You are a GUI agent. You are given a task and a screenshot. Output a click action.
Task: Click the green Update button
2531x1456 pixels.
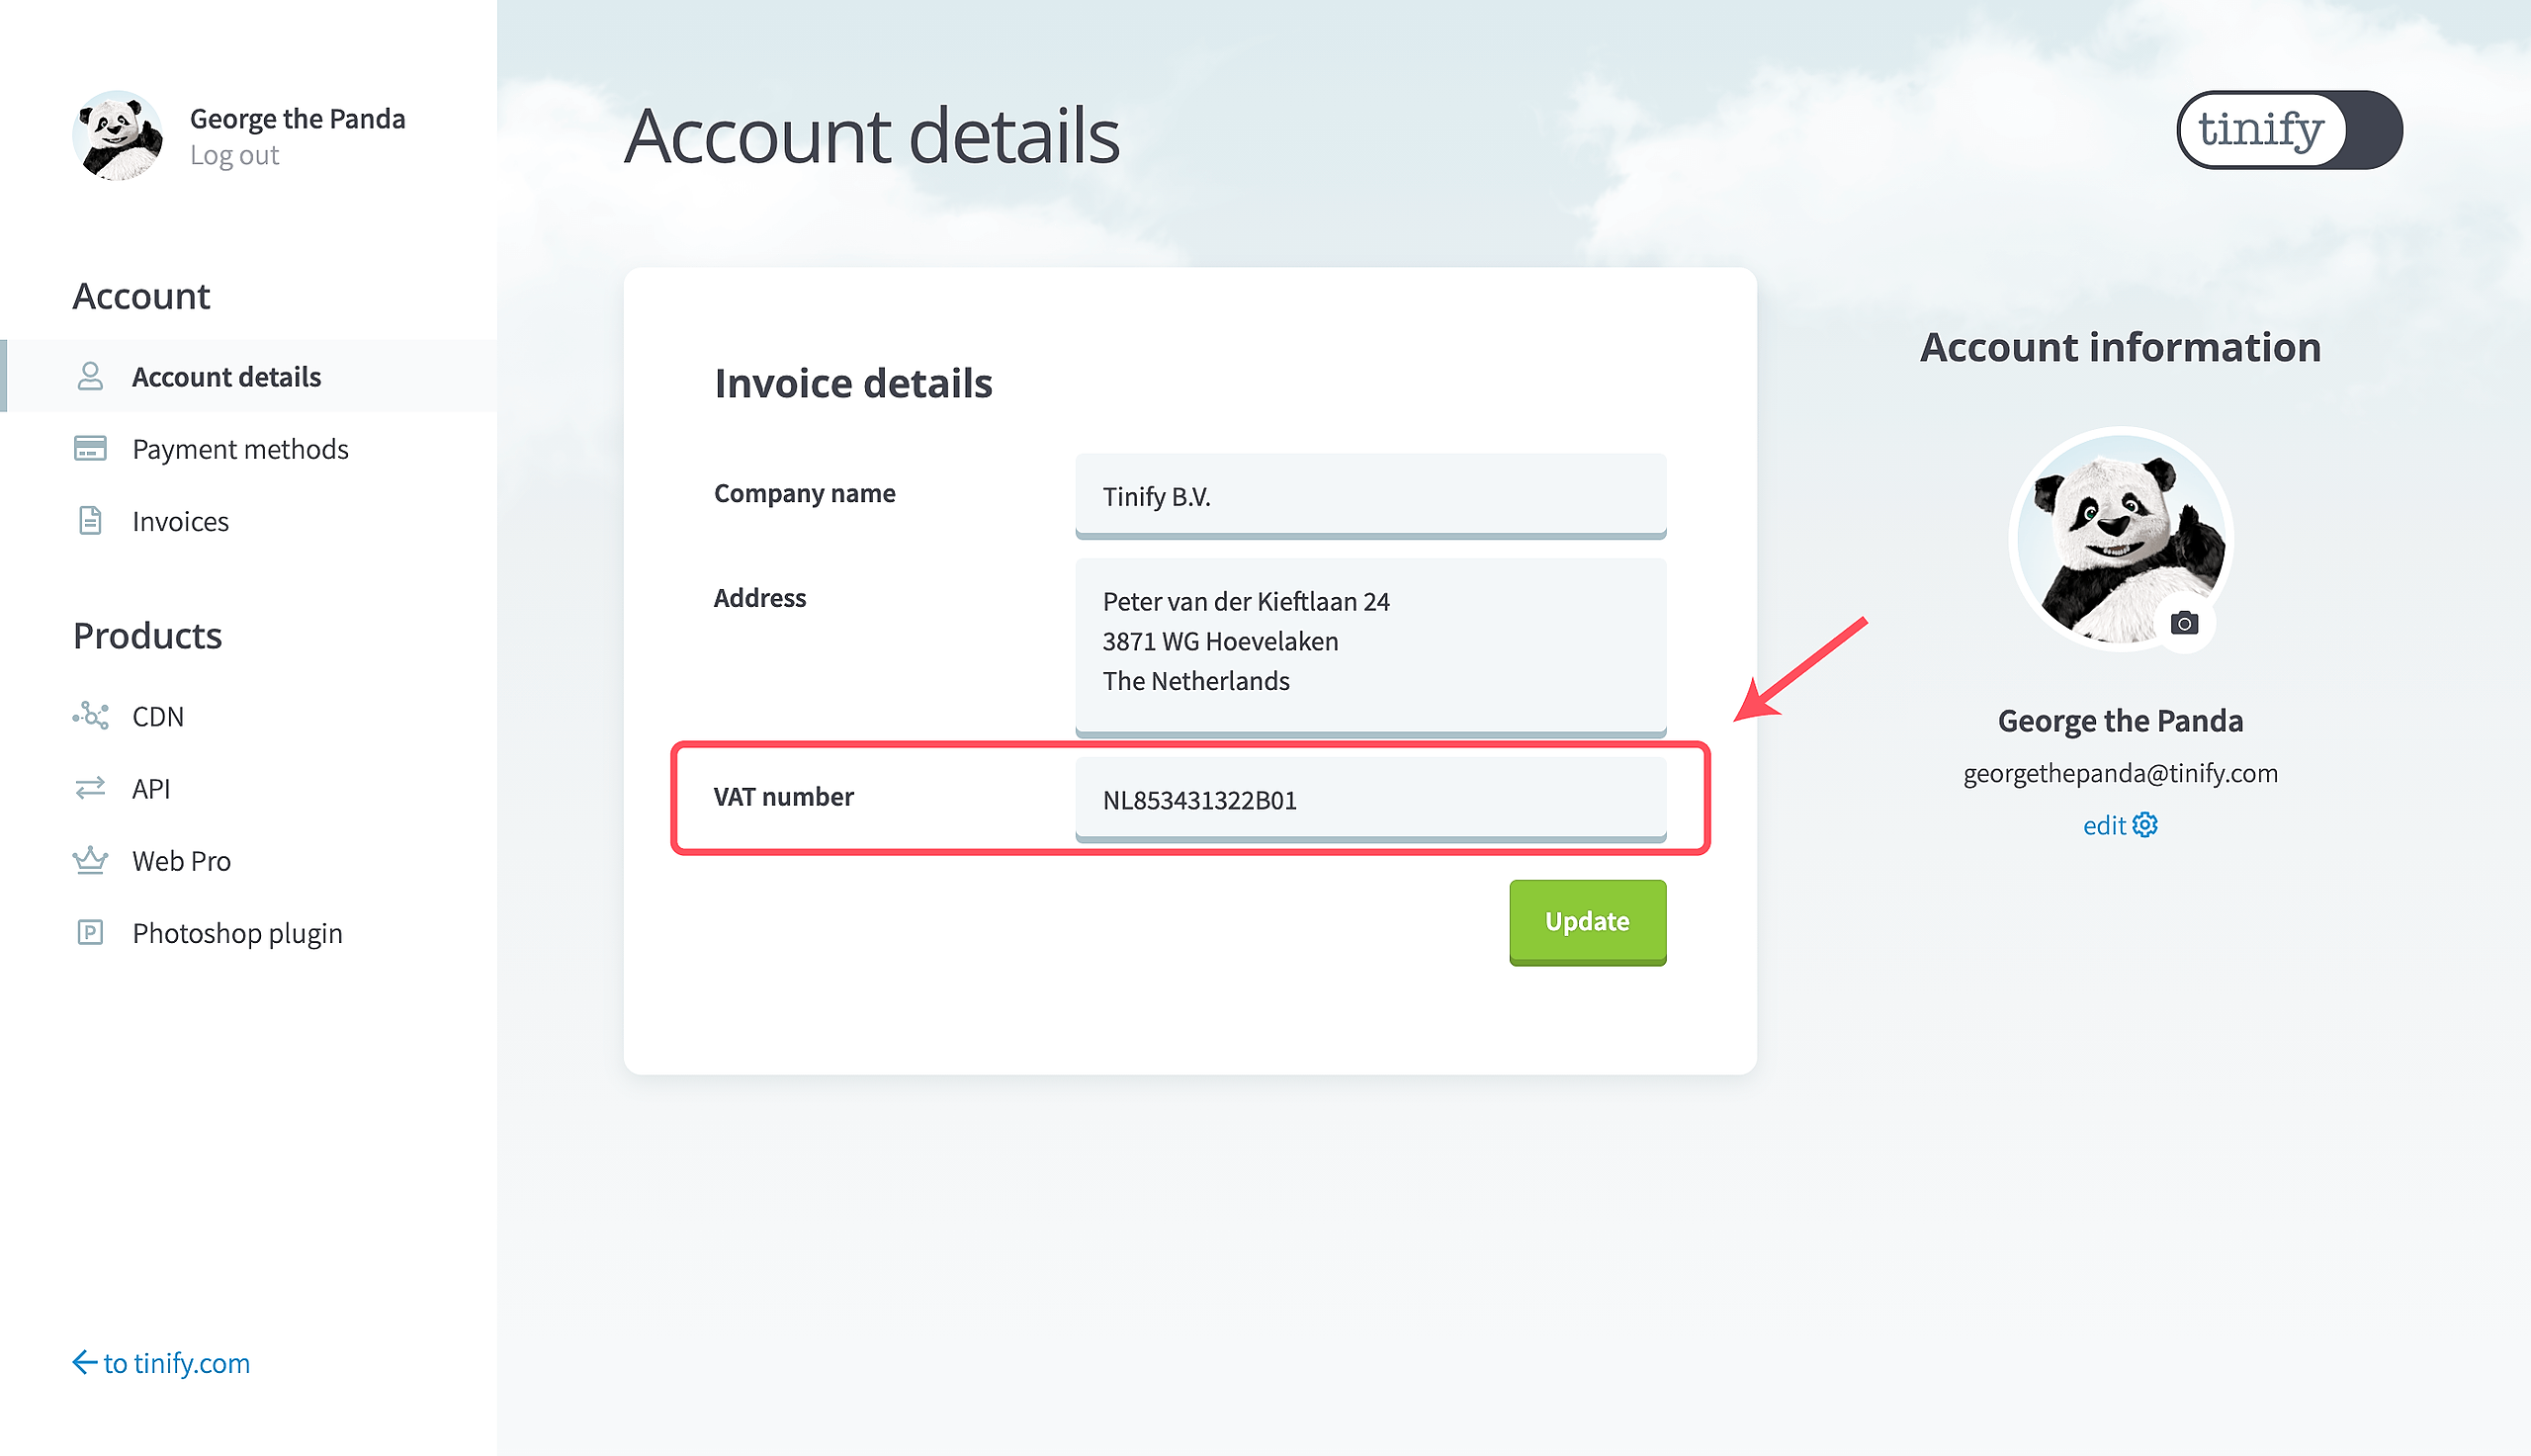[x=1587, y=921]
